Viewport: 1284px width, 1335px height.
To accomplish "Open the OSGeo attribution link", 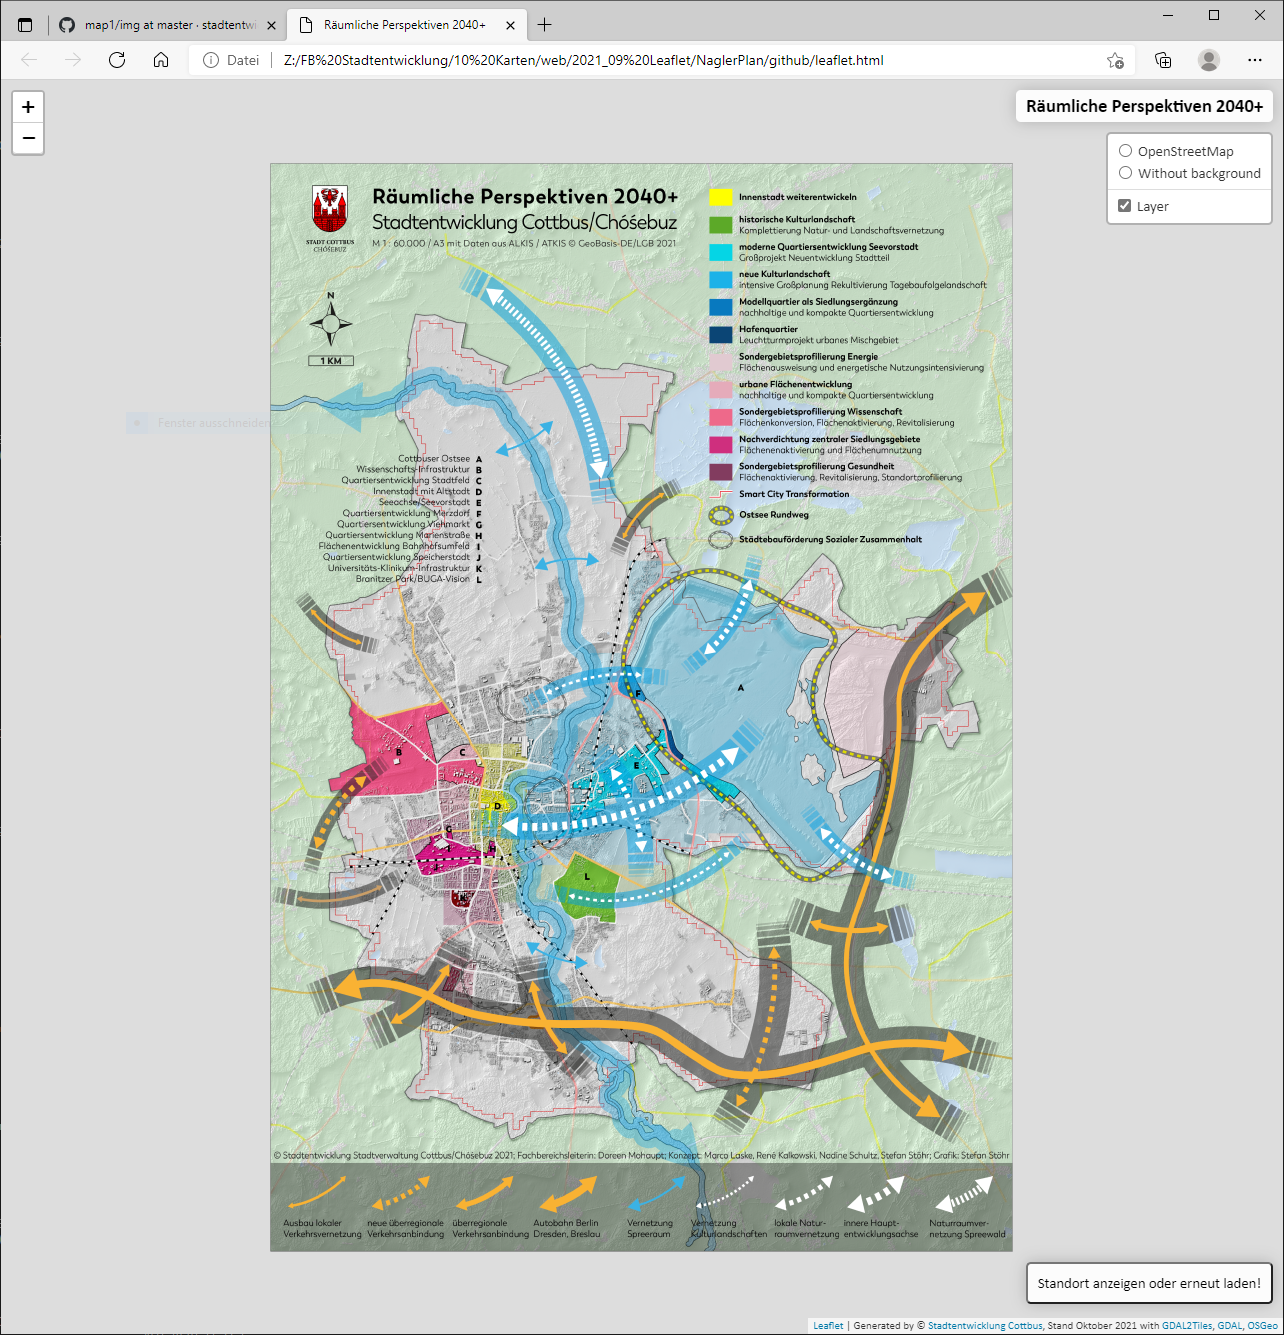I will [1262, 1326].
